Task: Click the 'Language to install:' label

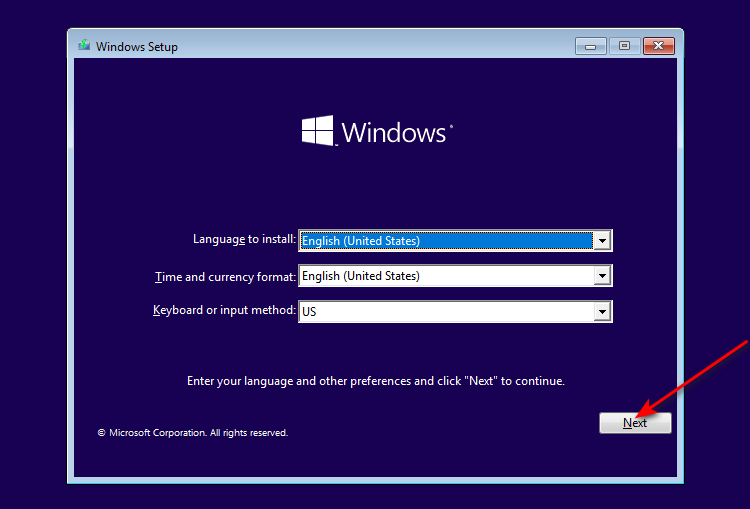Action: tap(244, 239)
